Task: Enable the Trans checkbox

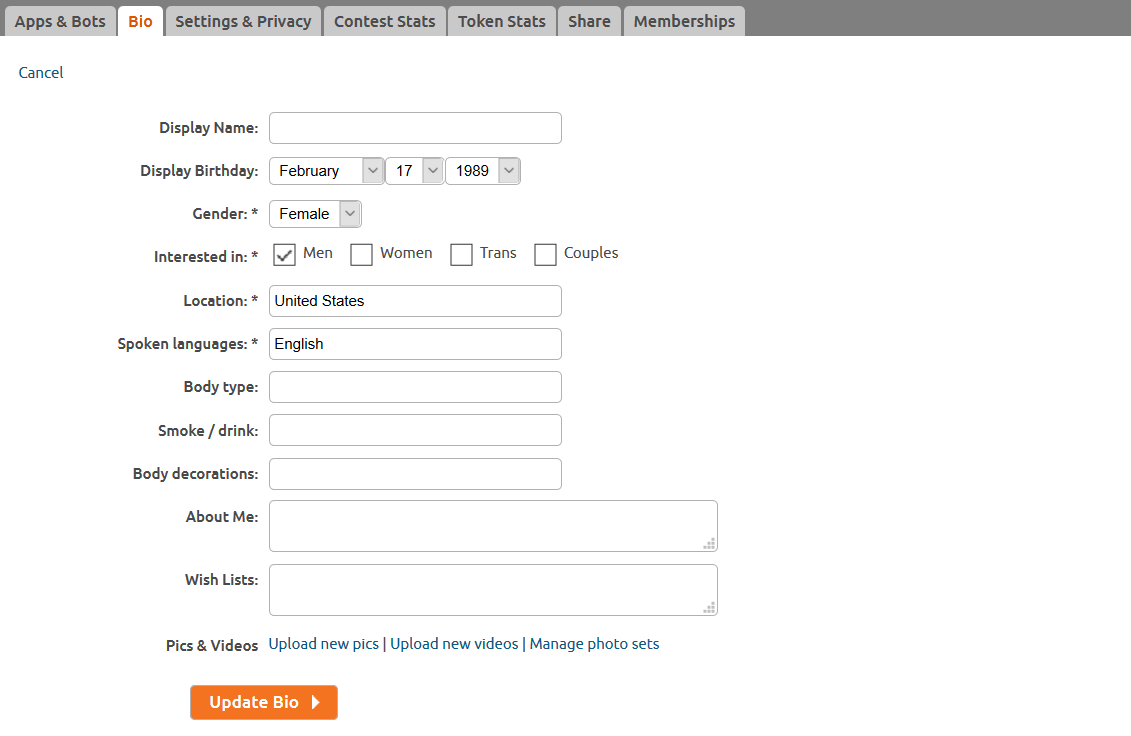Action: pos(461,255)
